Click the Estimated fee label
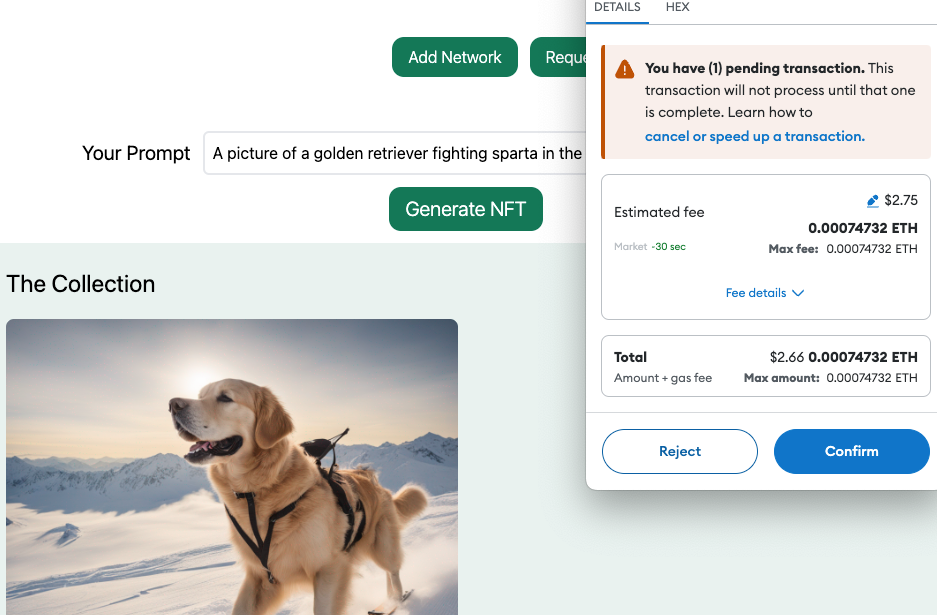Image resolution: width=937 pixels, height=615 pixels. tap(659, 212)
